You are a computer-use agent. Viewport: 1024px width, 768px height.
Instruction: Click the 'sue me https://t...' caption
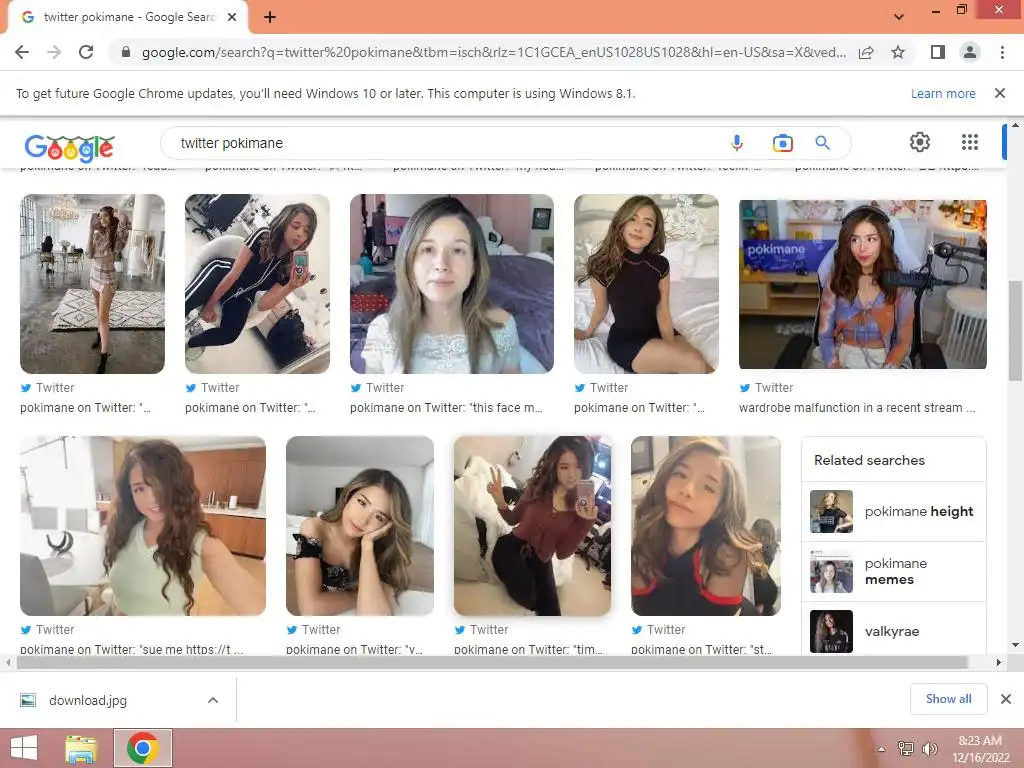[131, 649]
